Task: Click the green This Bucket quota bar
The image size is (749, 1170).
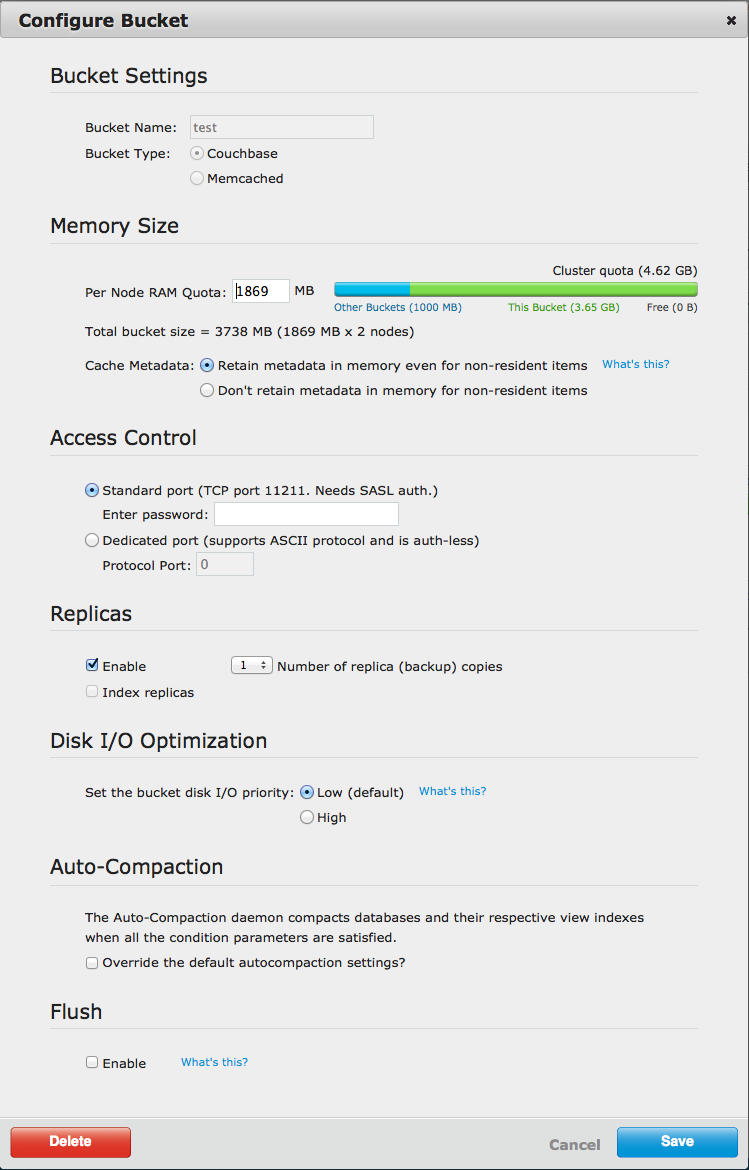Action: point(553,289)
